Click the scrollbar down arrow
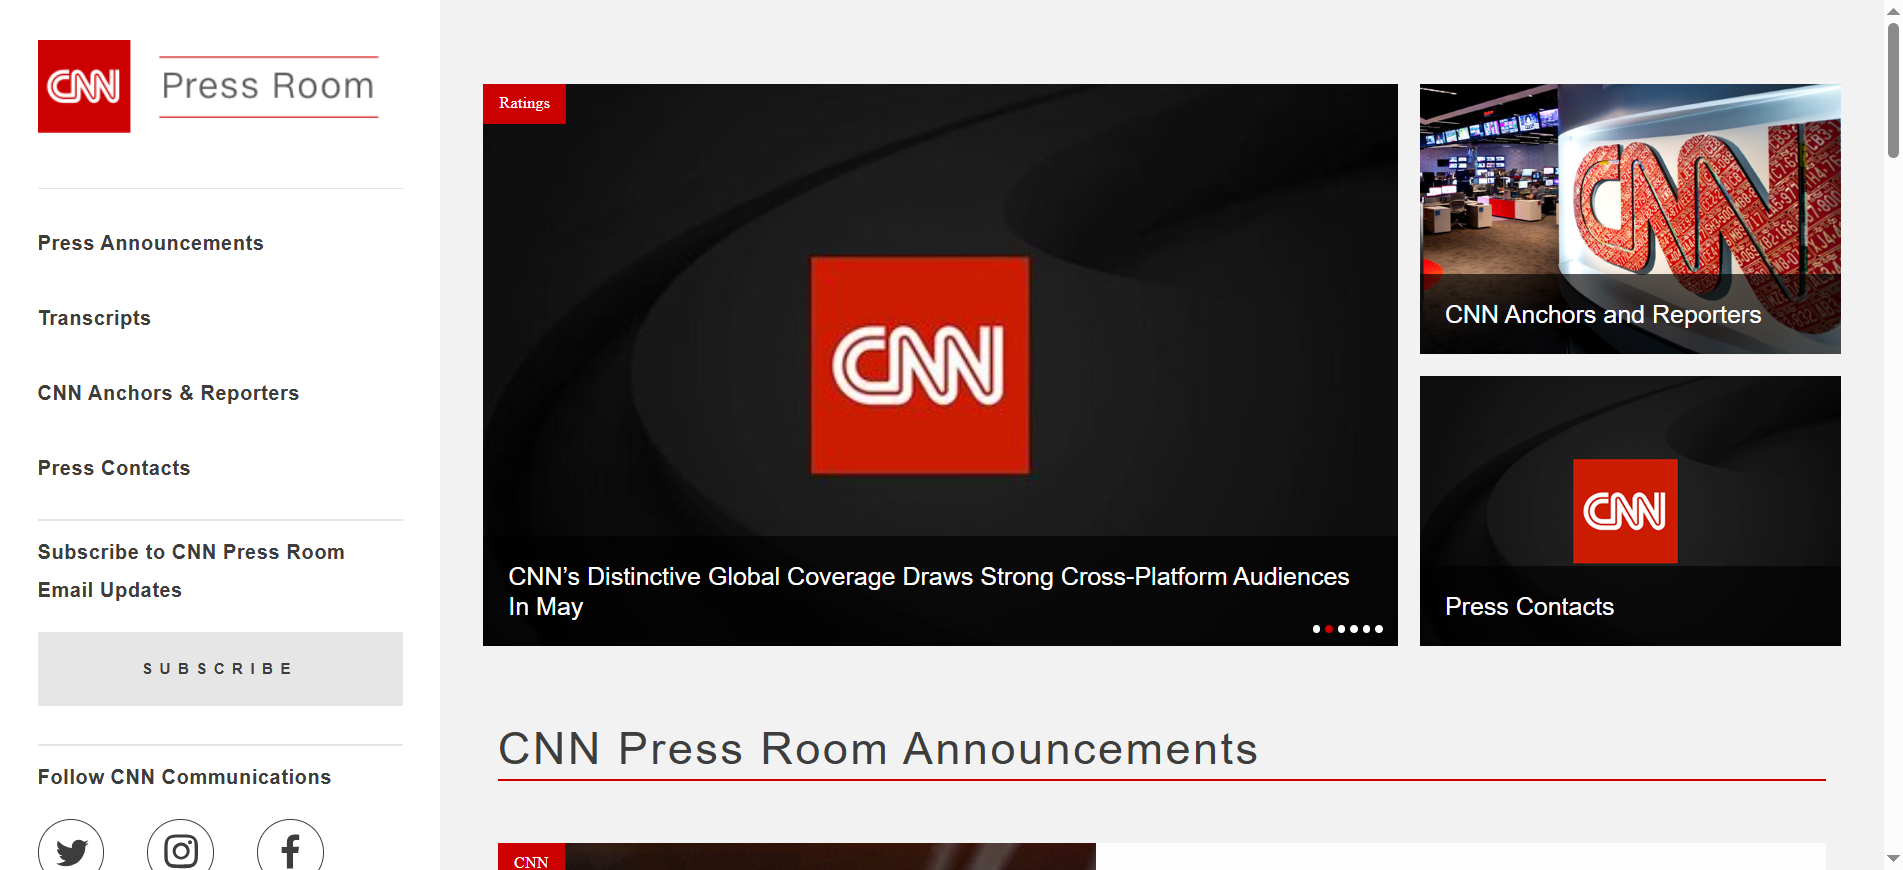Image resolution: width=1903 pixels, height=870 pixels. click(x=1893, y=859)
